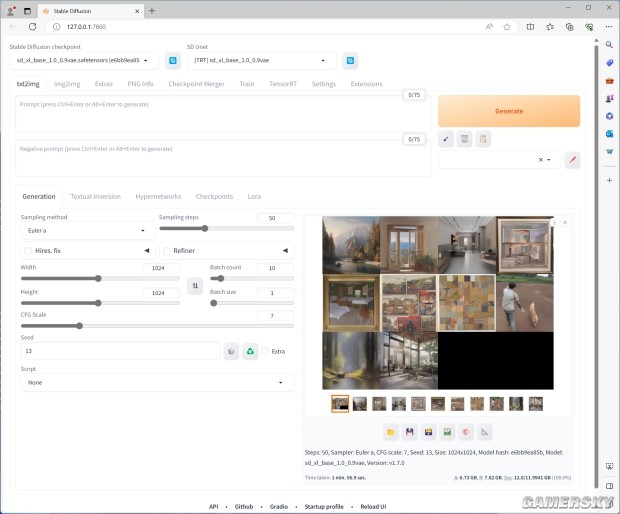Viewport: 620px width, 514px height.
Task: Expand the Refiner section arrow
Action: [285, 251]
